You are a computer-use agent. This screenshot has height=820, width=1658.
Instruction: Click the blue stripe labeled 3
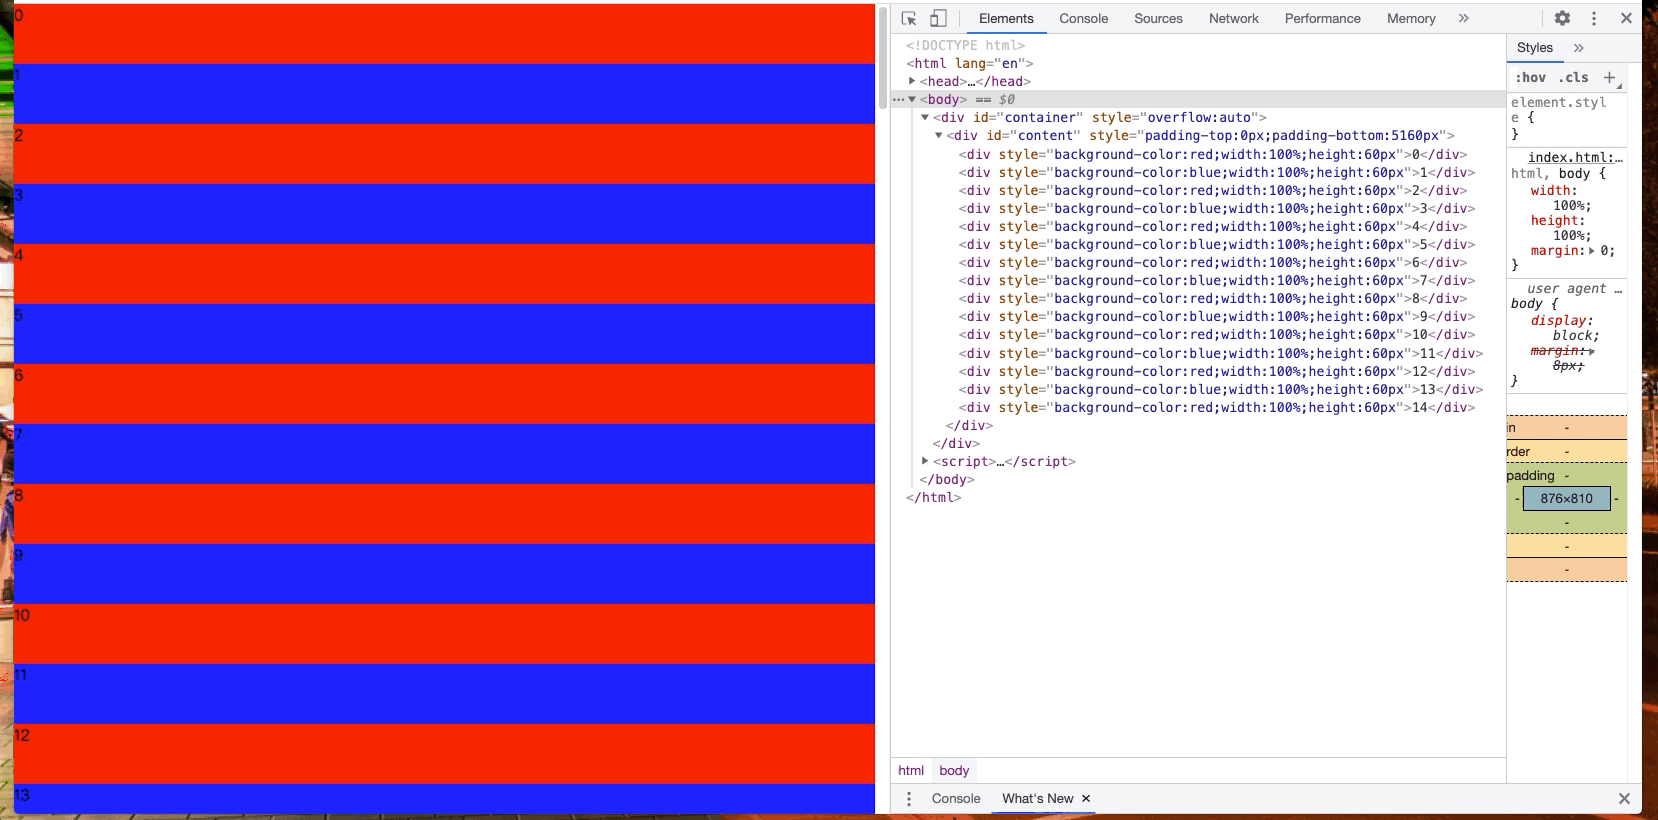click(x=444, y=214)
